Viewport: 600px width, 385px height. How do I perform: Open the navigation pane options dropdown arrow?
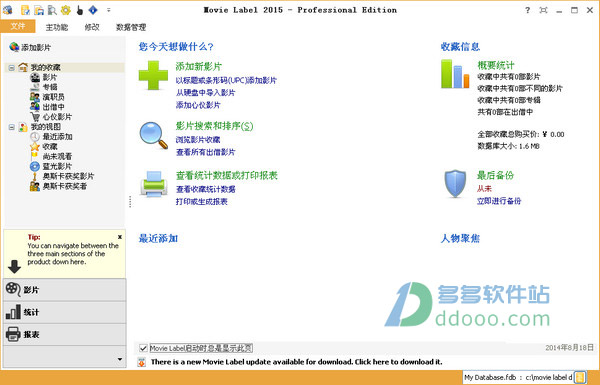tap(120, 359)
